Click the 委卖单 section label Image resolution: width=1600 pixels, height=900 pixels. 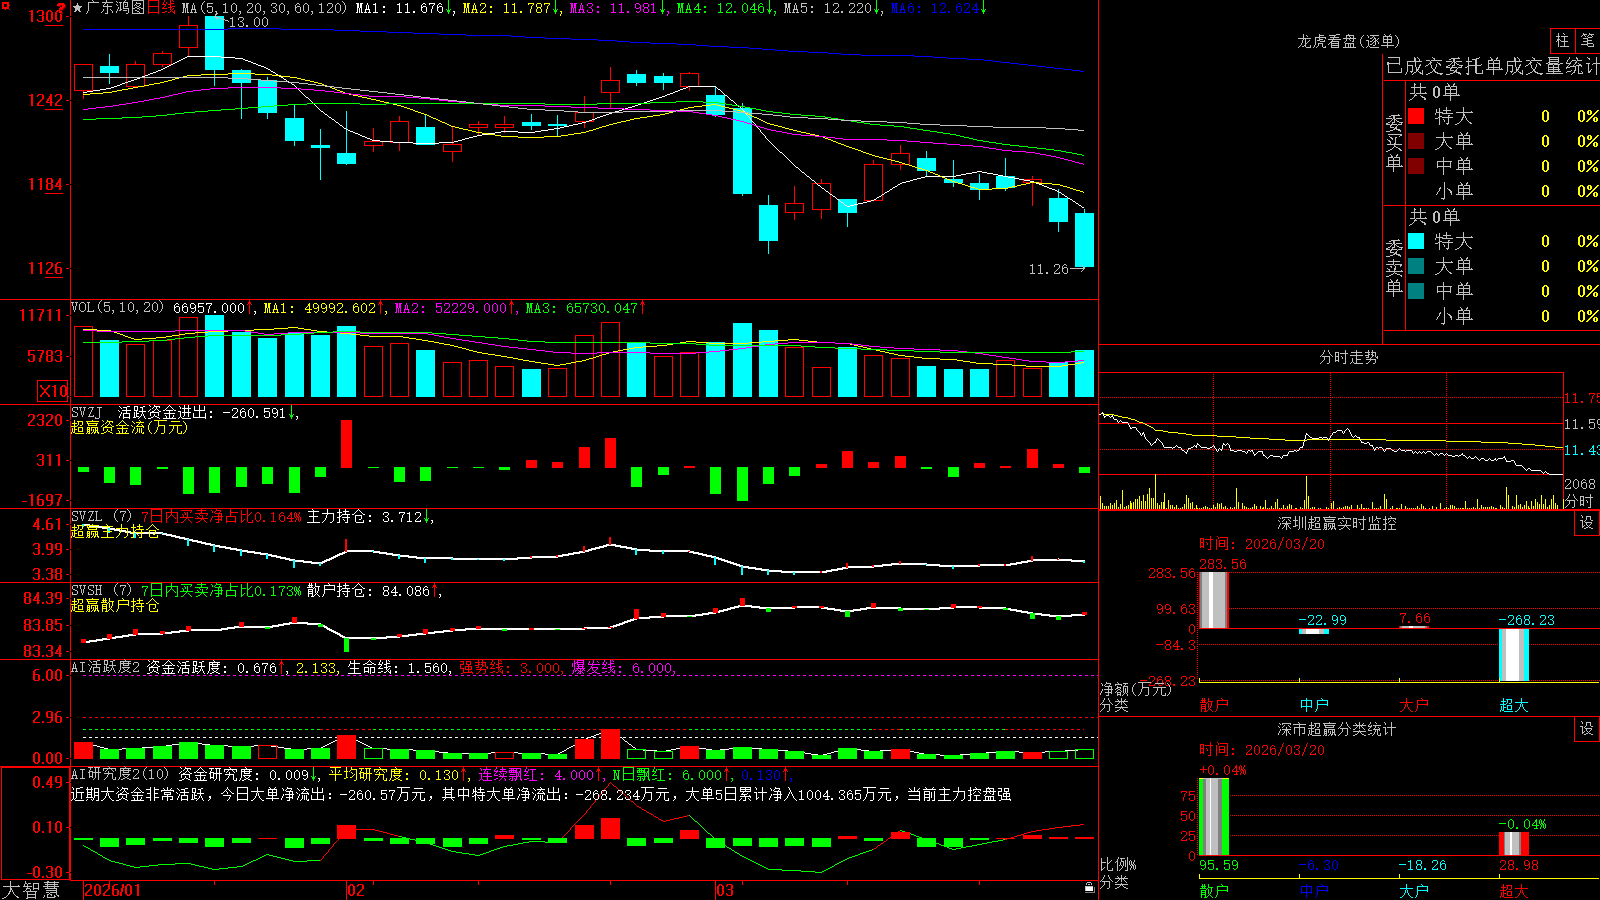(x=1394, y=267)
